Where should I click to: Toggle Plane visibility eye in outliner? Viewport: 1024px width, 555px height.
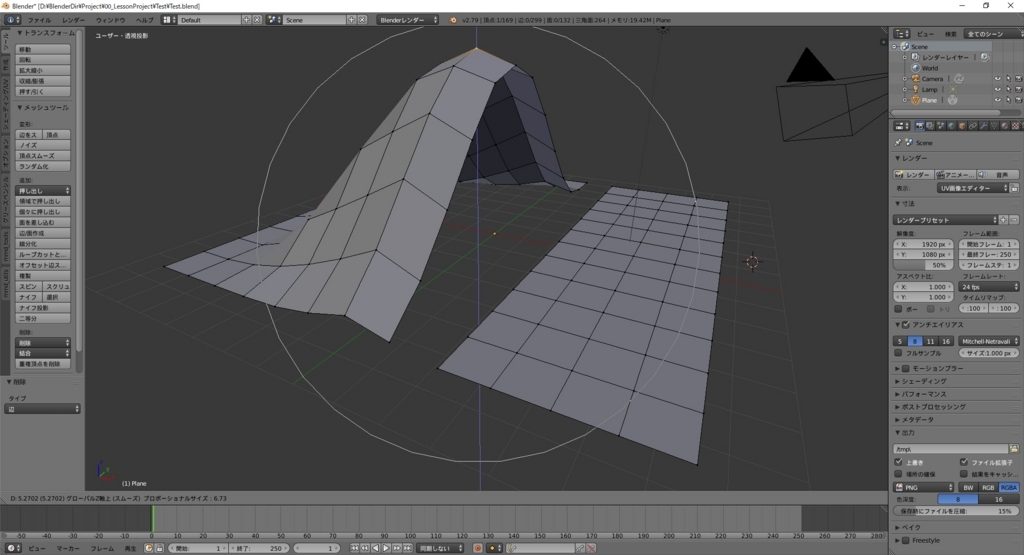(x=997, y=100)
